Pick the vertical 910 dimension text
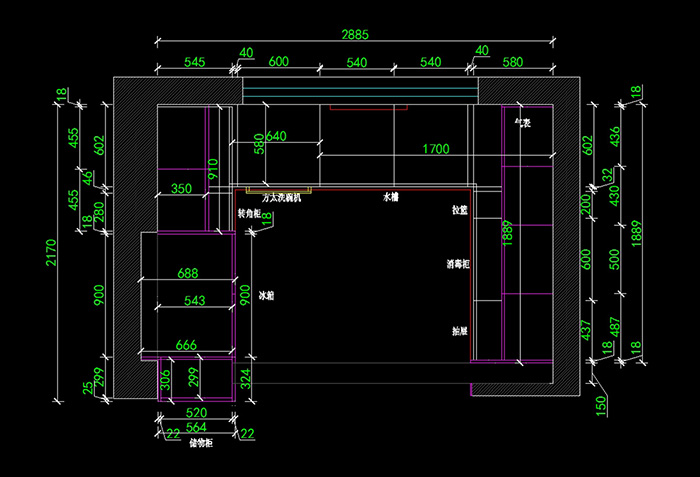The height and width of the screenshot is (477, 700). tap(212, 168)
